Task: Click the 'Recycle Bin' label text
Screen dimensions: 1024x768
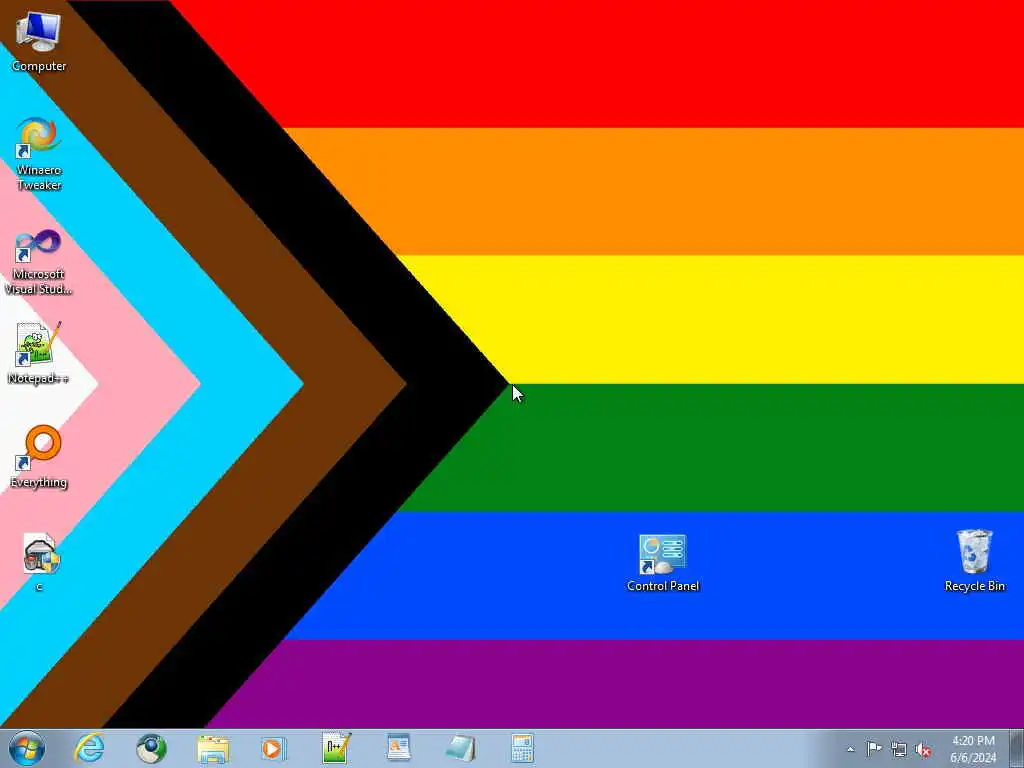Action: pyautogui.click(x=974, y=586)
